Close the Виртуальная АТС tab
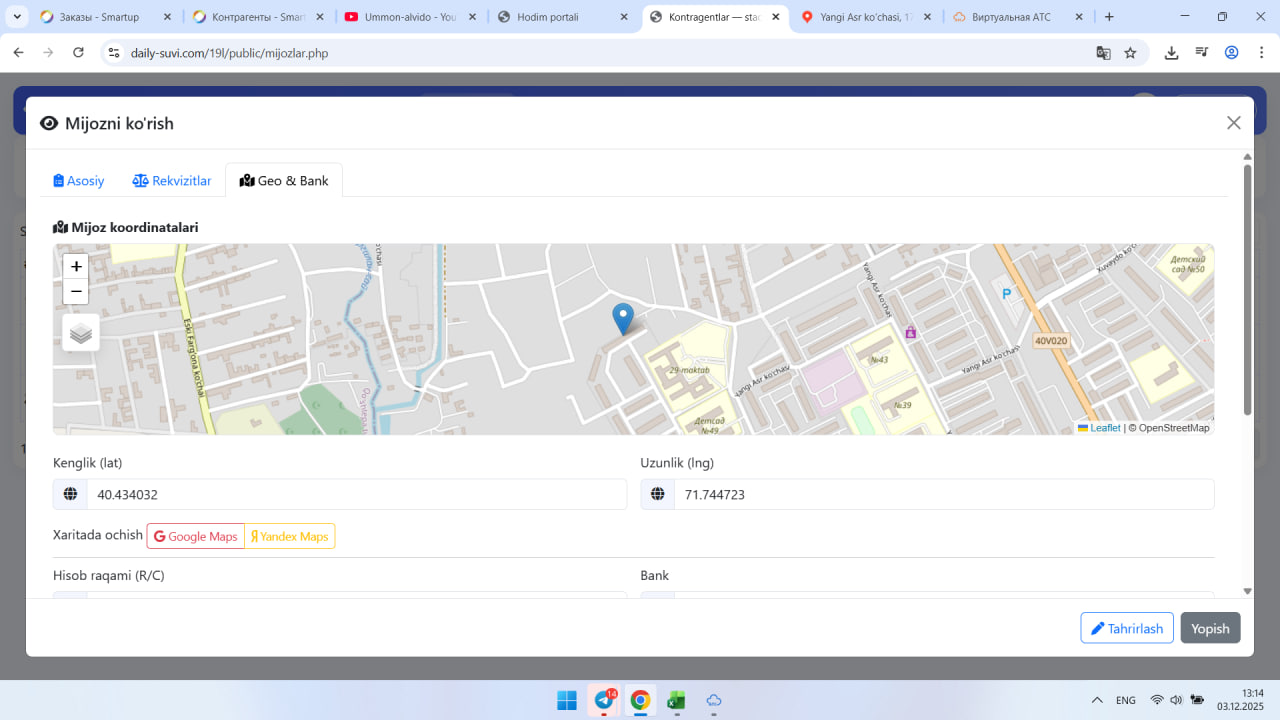This screenshot has height=720, width=1280. [1079, 17]
